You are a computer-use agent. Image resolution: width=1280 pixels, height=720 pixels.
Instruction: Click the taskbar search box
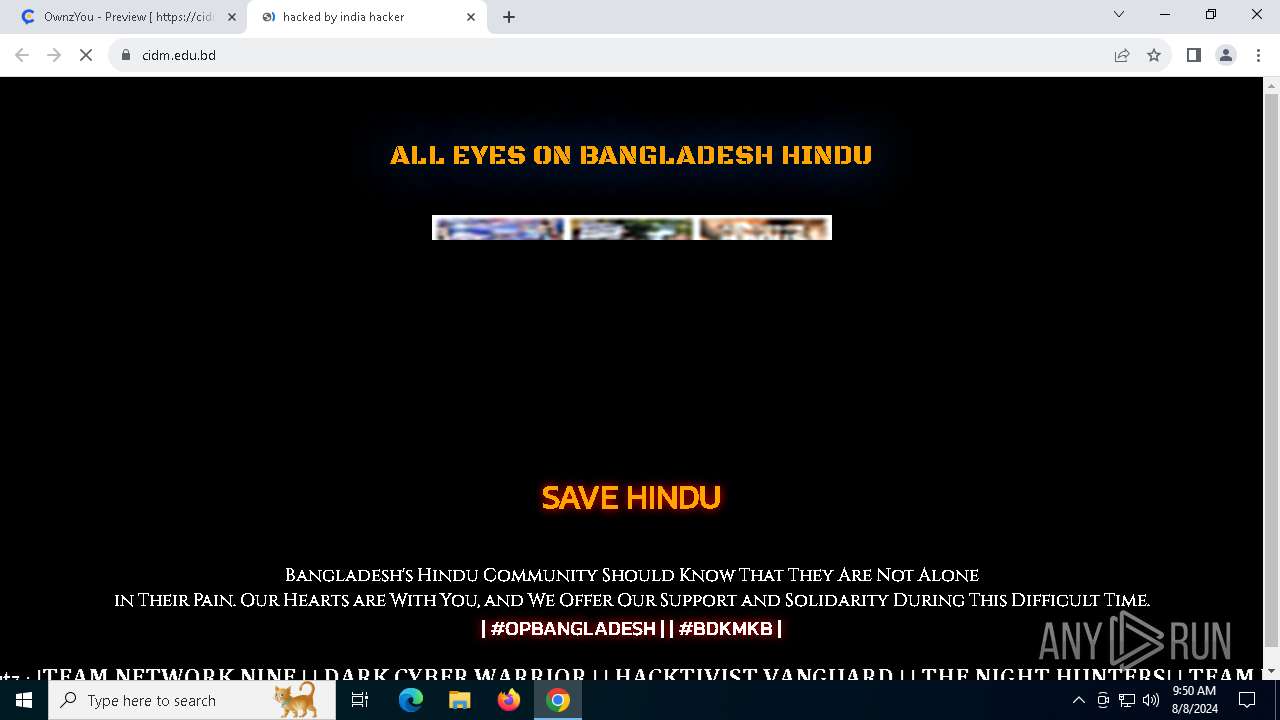(192, 700)
